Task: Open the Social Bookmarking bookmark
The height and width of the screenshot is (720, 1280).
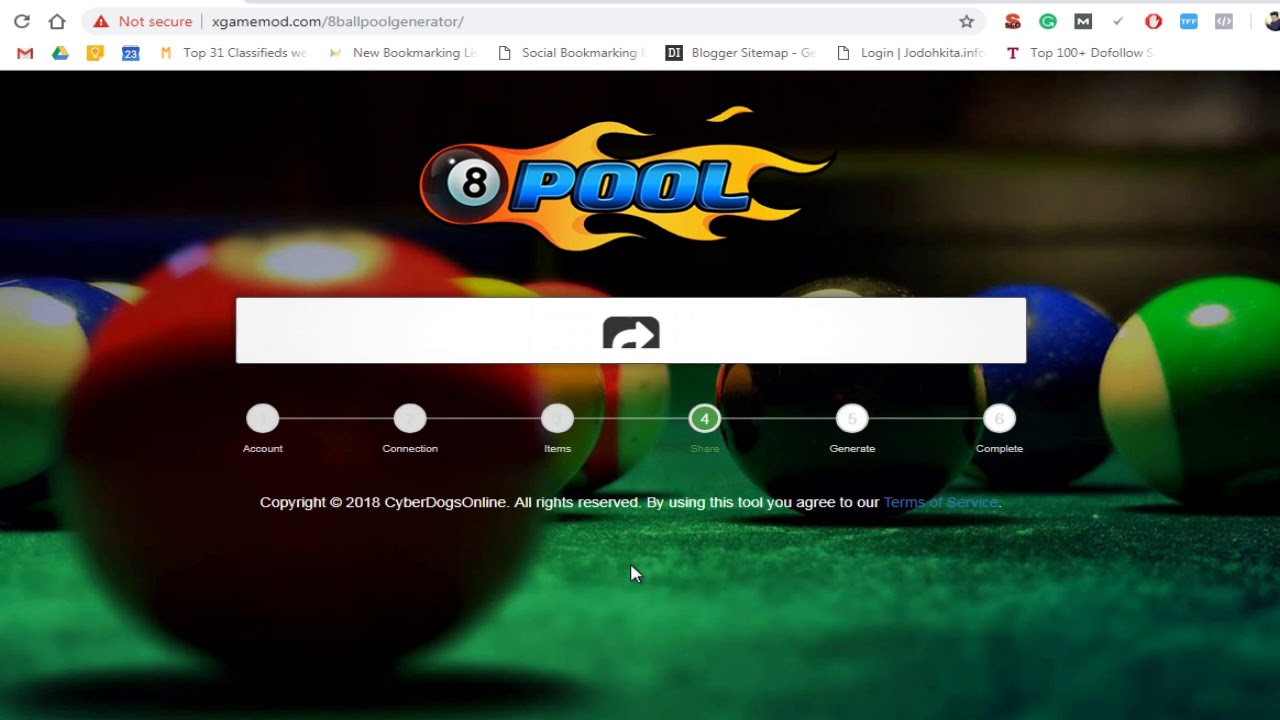Action: (x=572, y=53)
